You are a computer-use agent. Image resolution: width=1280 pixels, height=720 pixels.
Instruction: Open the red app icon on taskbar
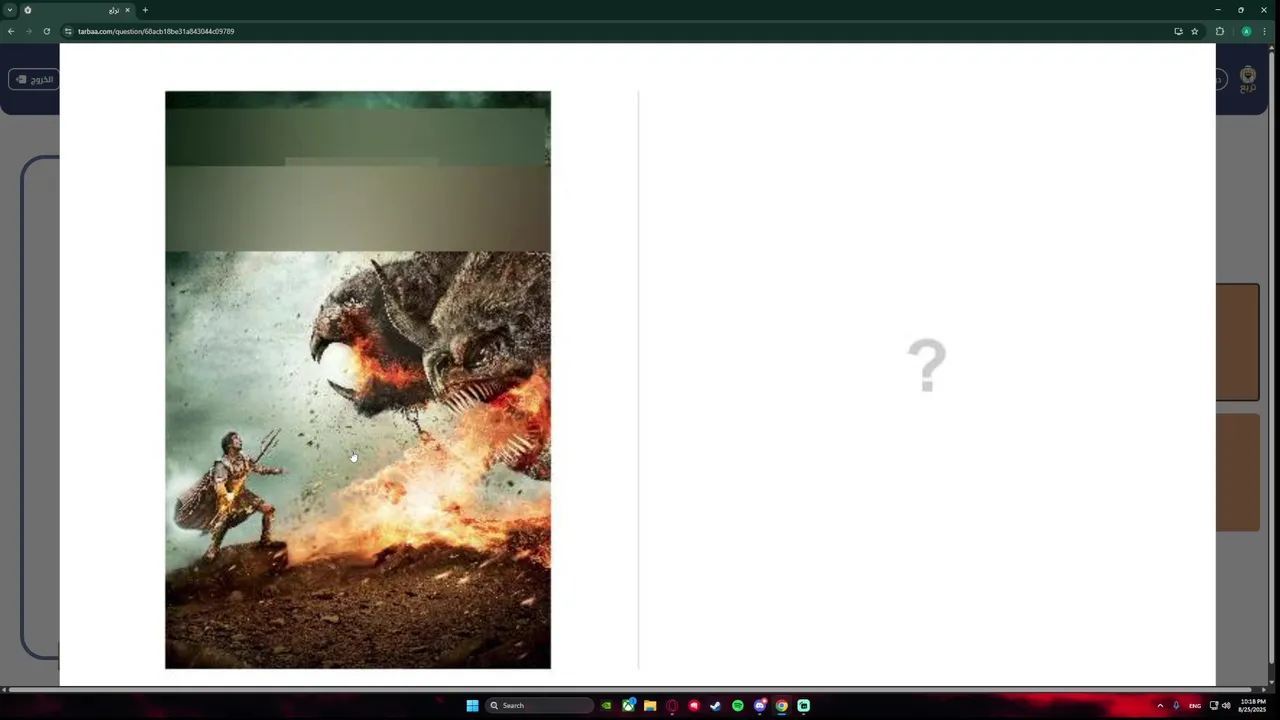pyautogui.click(x=694, y=705)
